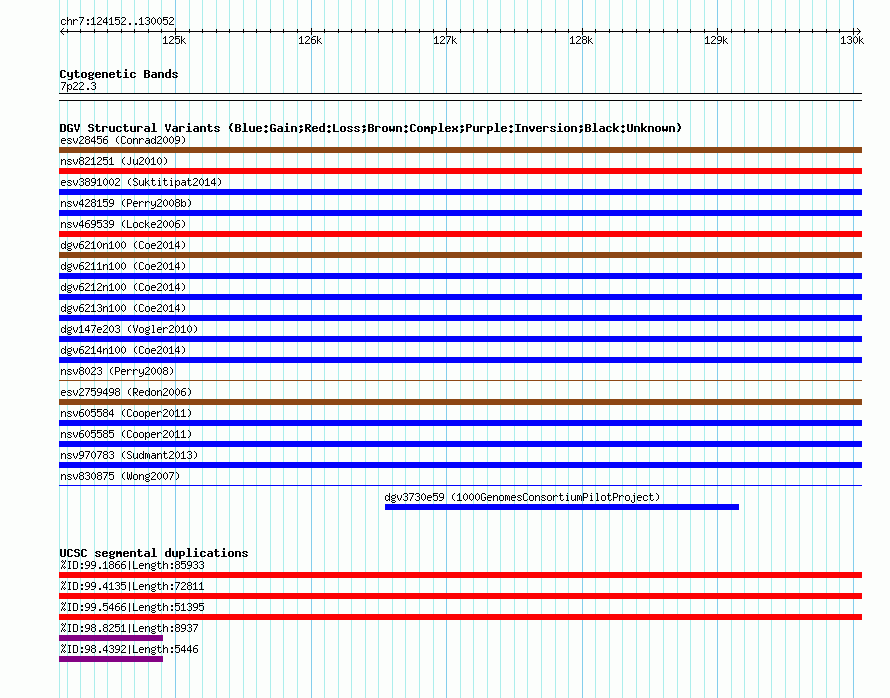
Task: Open the dgv6210n100 (Coe2014) variant
Action: [x=123, y=245]
